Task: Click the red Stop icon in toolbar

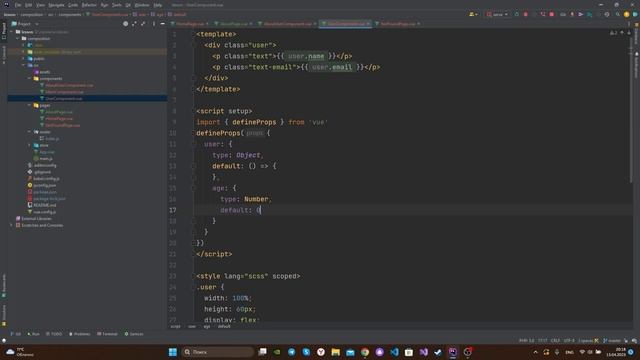Action: [x=552, y=14]
